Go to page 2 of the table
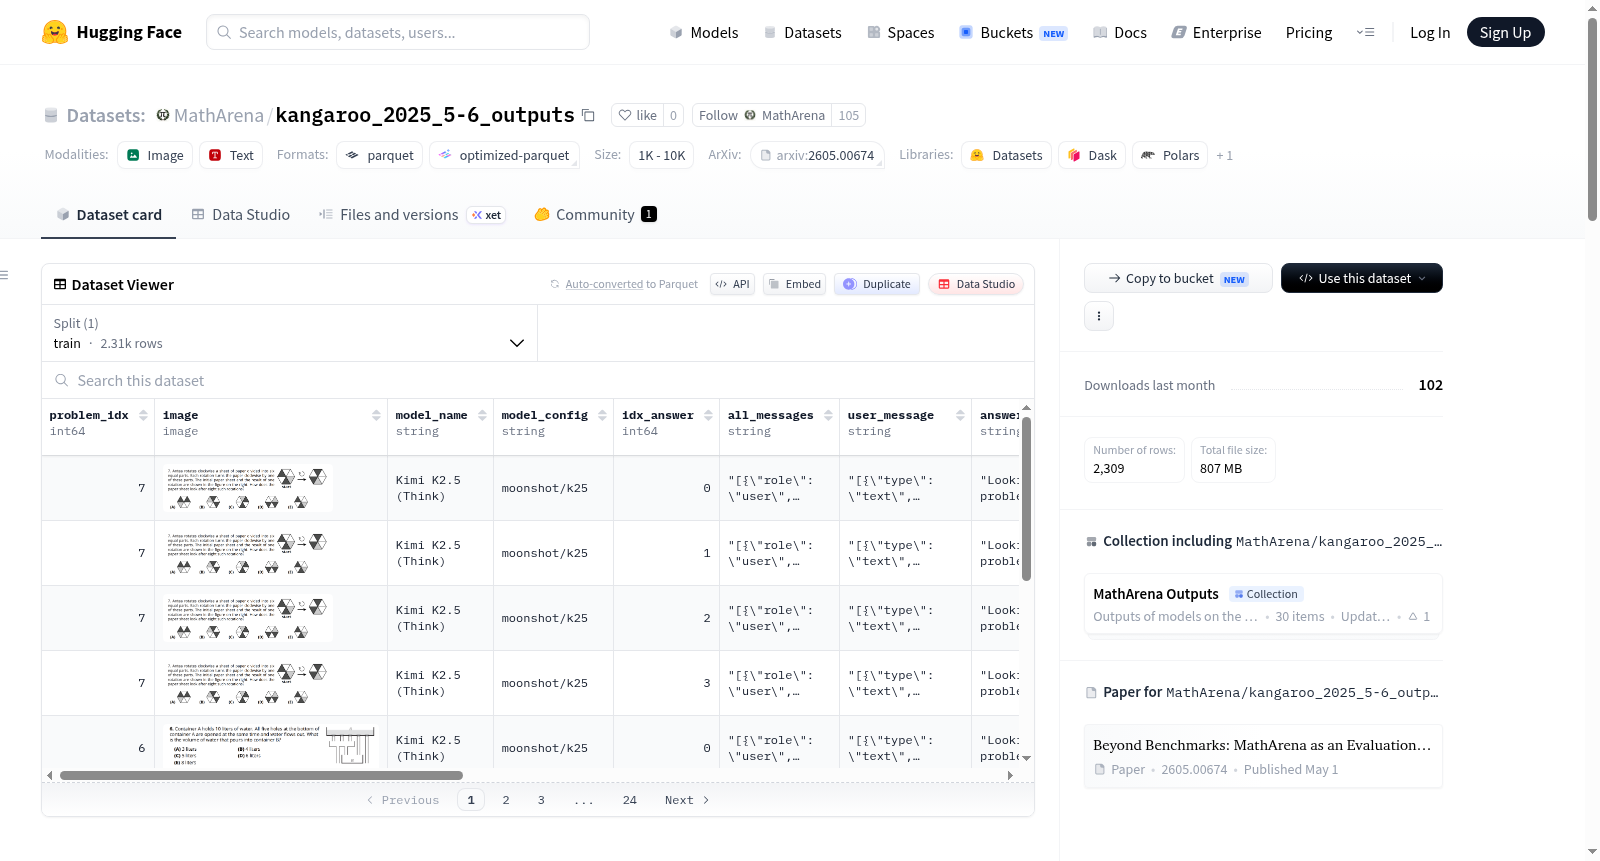The height and width of the screenshot is (861, 1600). 506,800
